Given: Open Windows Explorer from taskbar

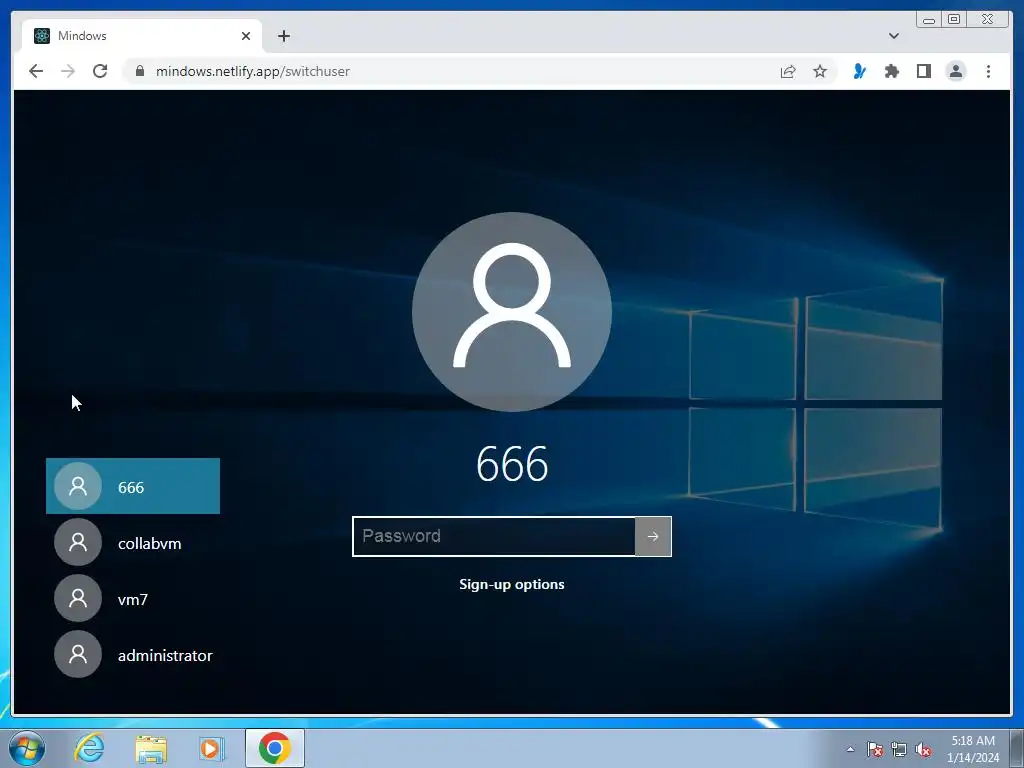Looking at the screenshot, I should (x=151, y=748).
